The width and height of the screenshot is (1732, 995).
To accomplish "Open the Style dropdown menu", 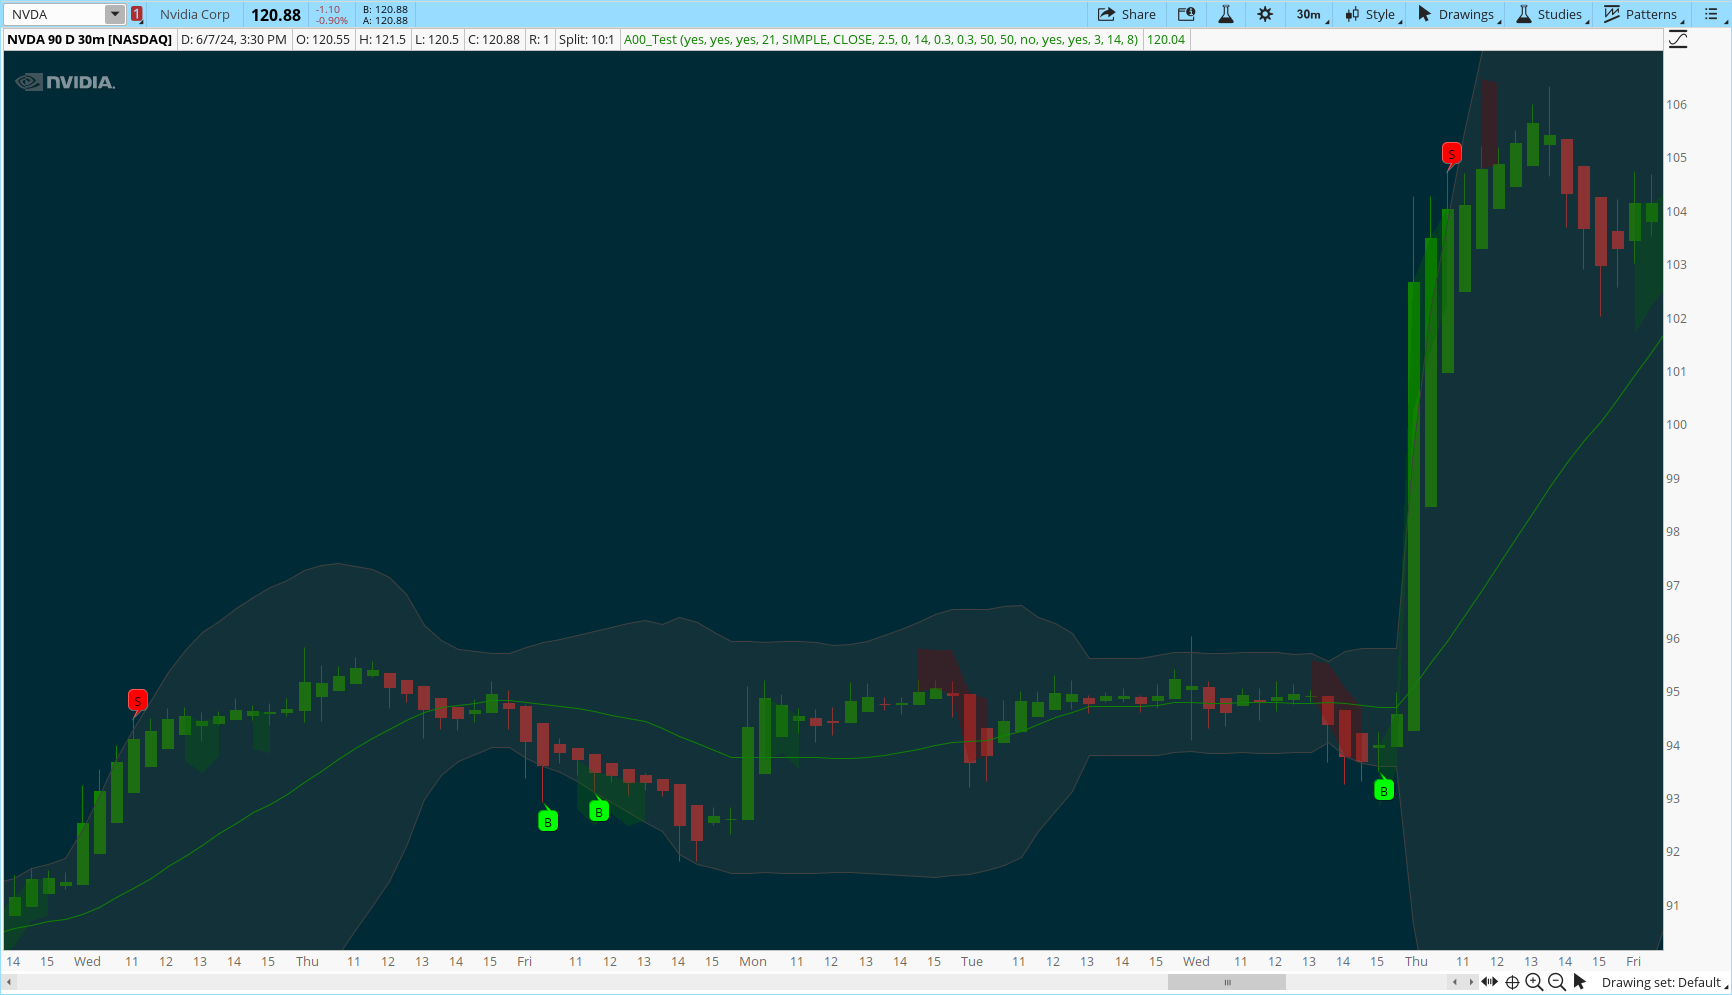I will coord(1372,14).
